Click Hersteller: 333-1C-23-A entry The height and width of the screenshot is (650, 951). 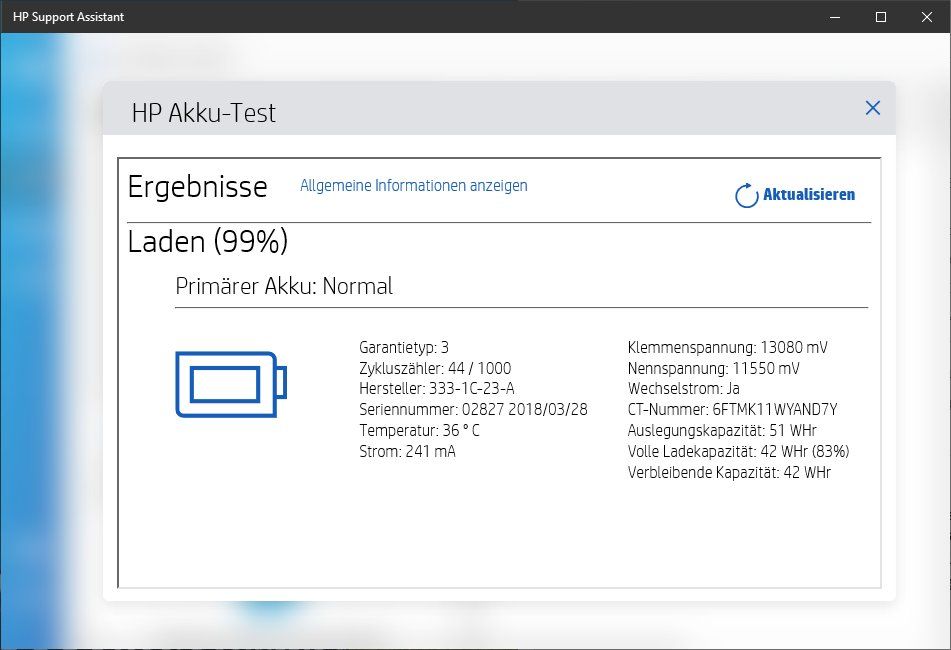click(x=437, y=389)
